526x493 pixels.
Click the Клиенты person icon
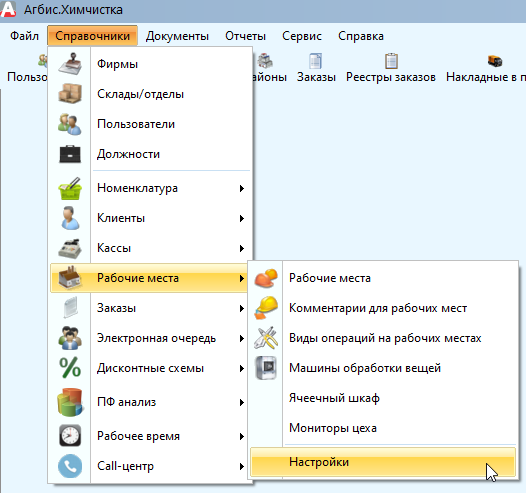point(70,218)
